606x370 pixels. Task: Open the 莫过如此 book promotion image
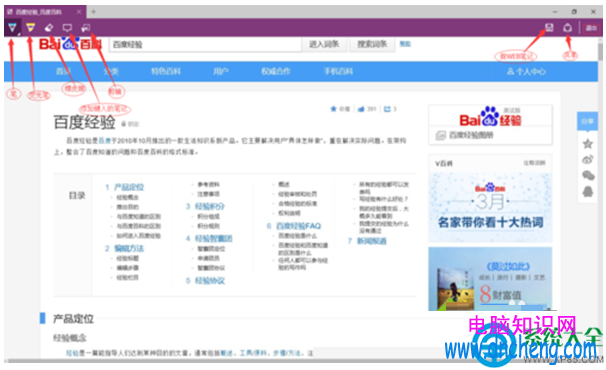(490, 279)
